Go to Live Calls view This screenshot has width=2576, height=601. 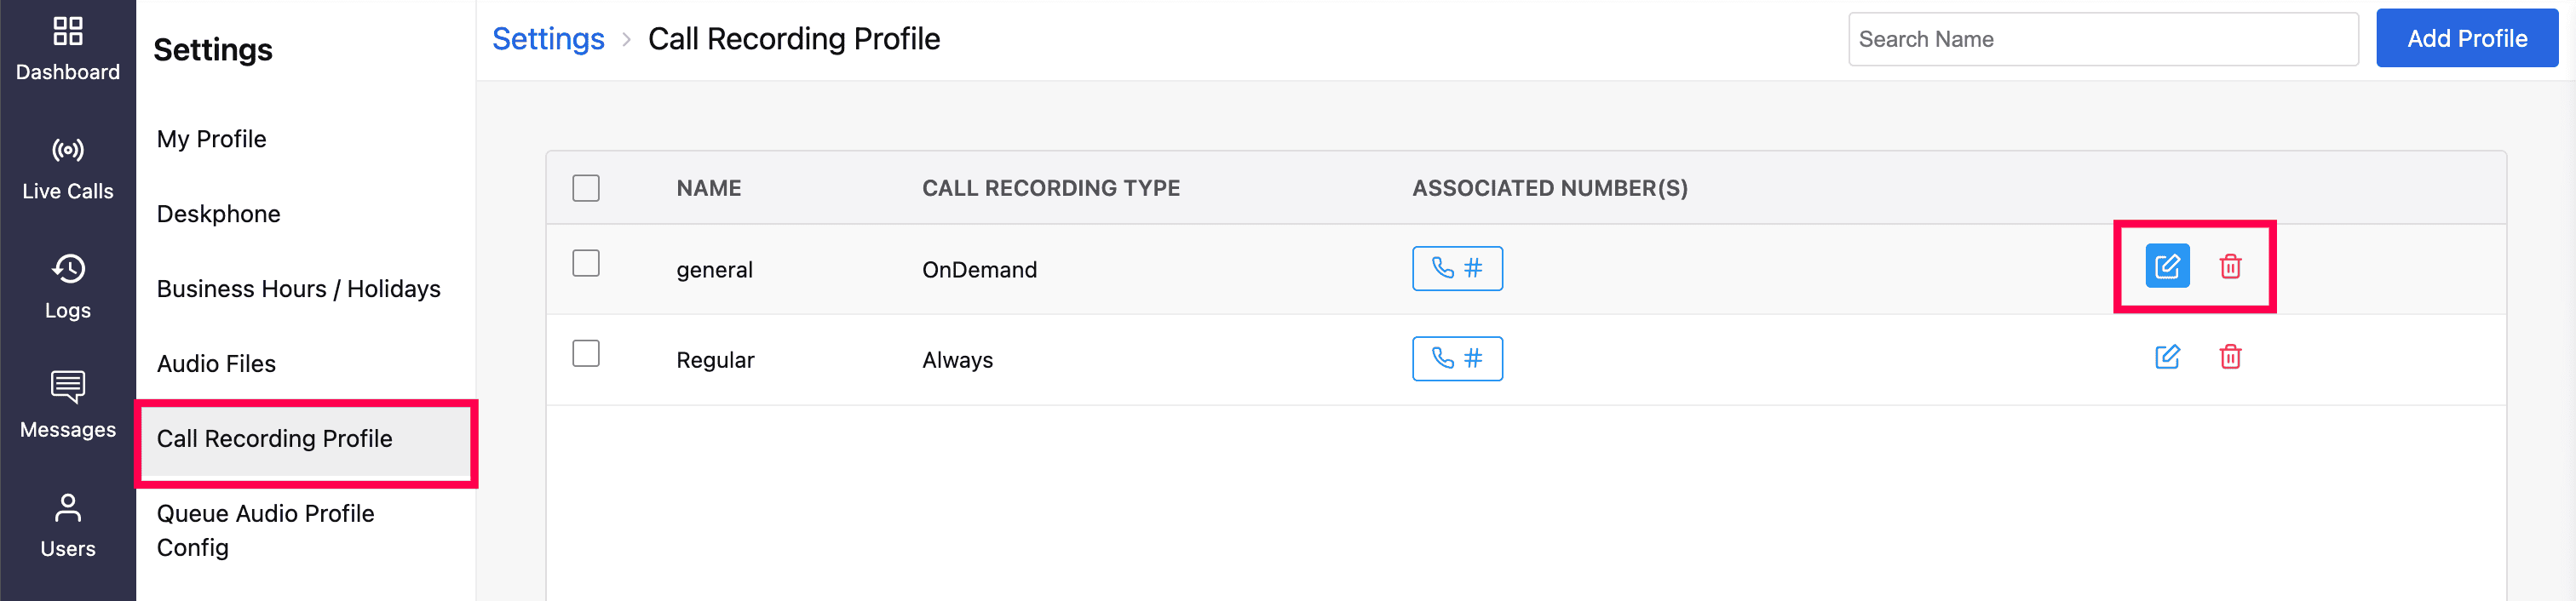pyautogui.click(x=67, y=151)
